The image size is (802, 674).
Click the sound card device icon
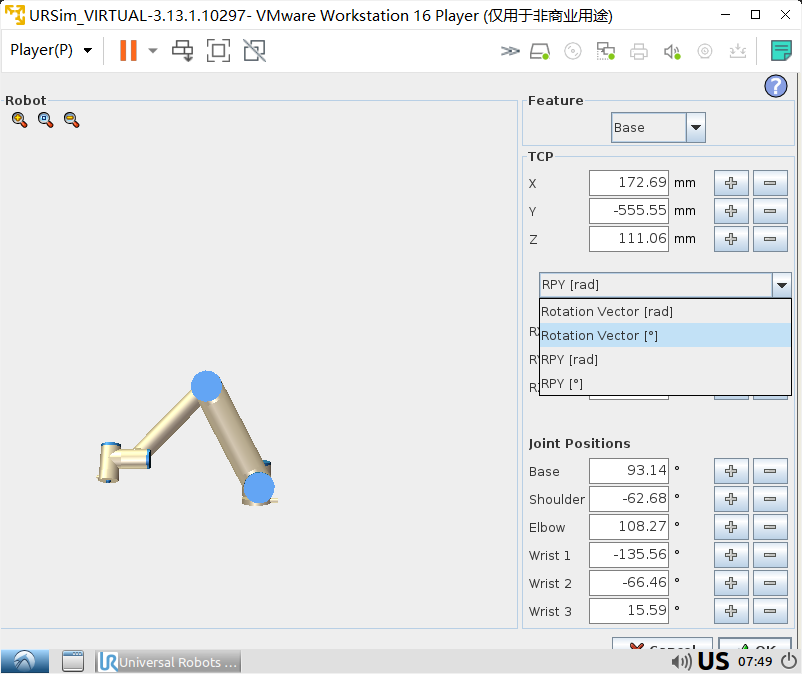click(670, 50)
